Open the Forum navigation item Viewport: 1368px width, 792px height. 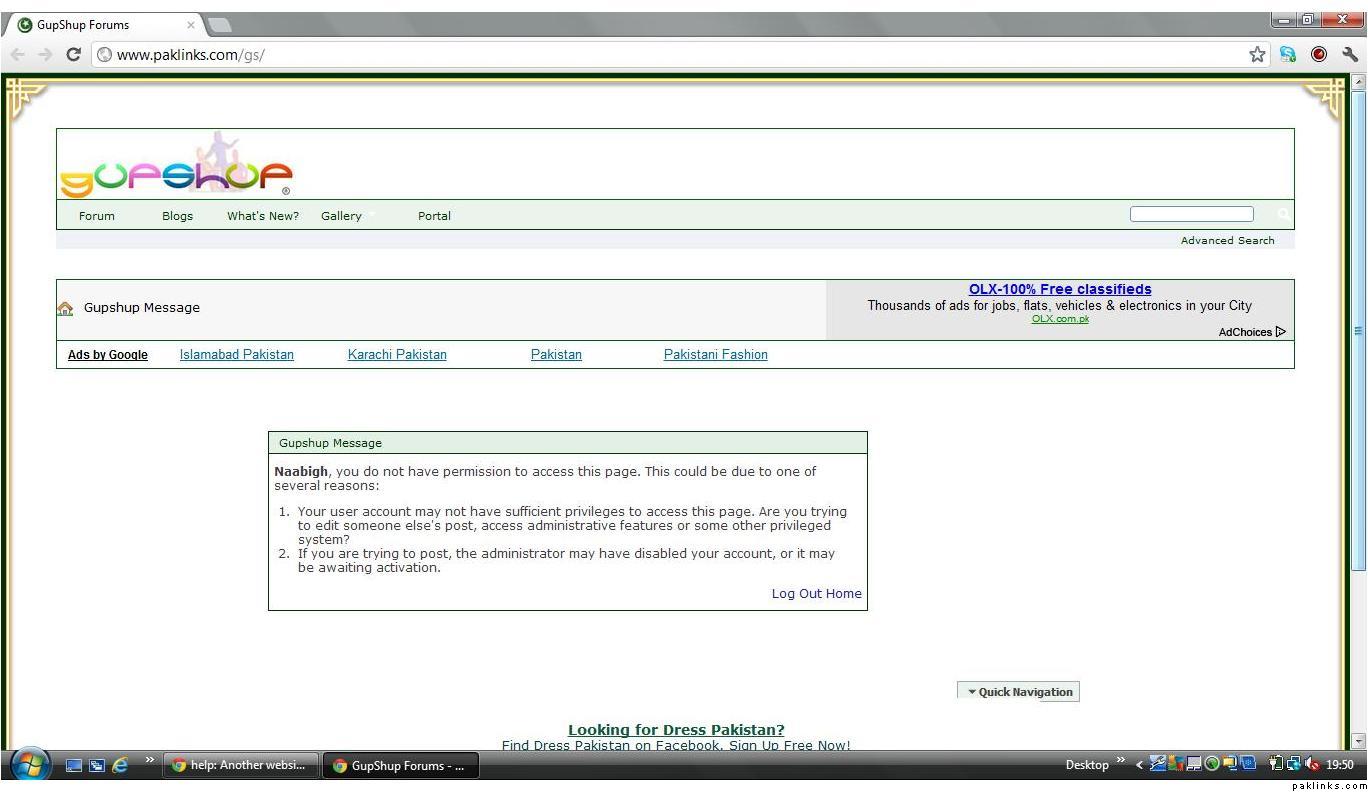click(97, 216)
